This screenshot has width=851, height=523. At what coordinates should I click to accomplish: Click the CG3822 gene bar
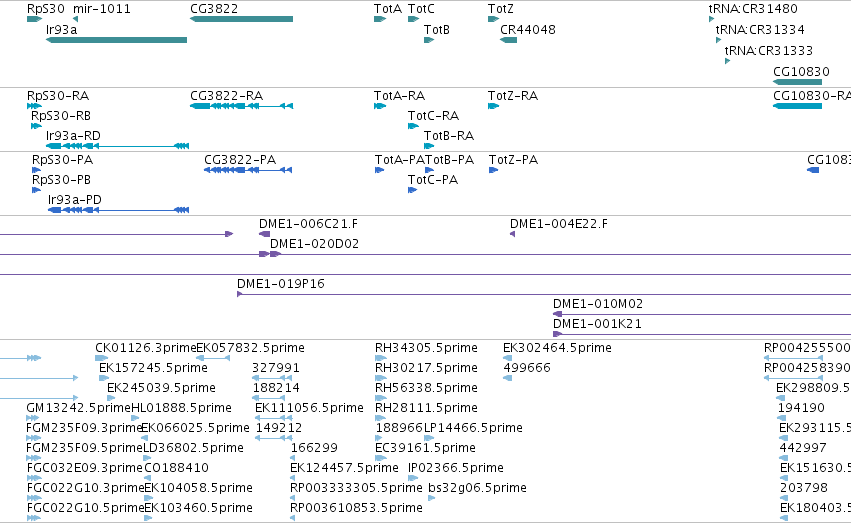(x=242, y=19)
